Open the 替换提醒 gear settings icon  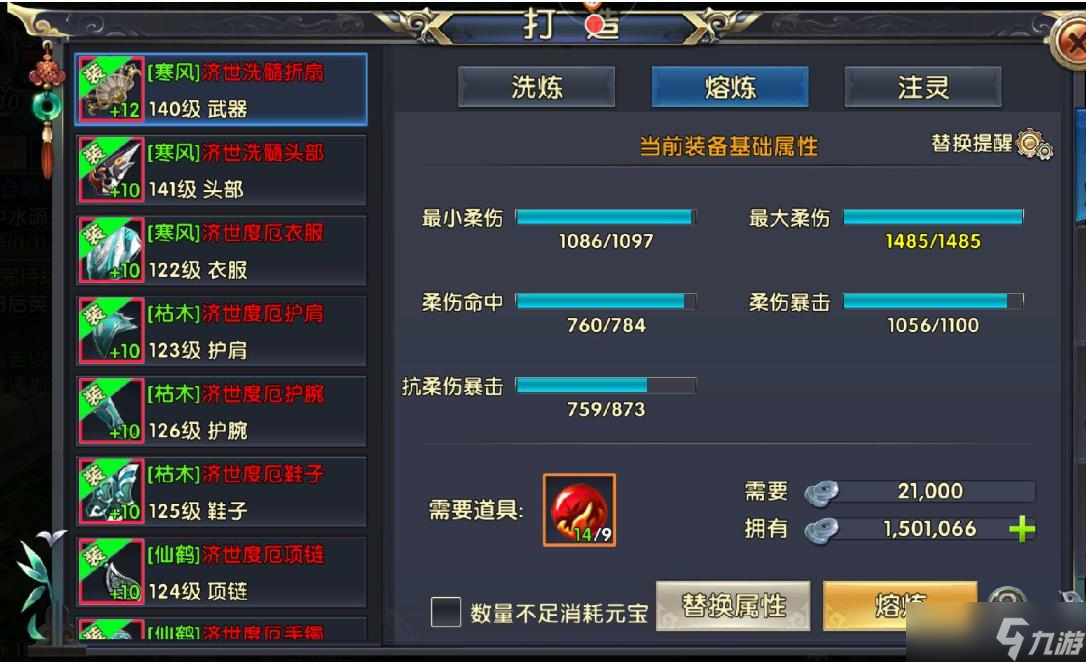point(1034,145)
